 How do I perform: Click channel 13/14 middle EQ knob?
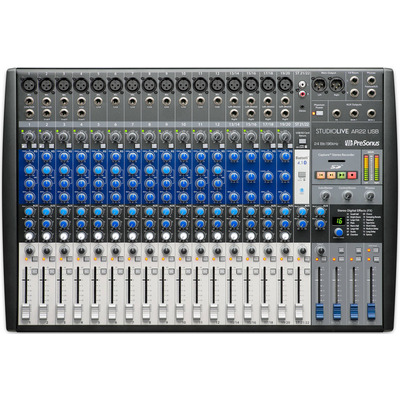(x=234, y=176)
